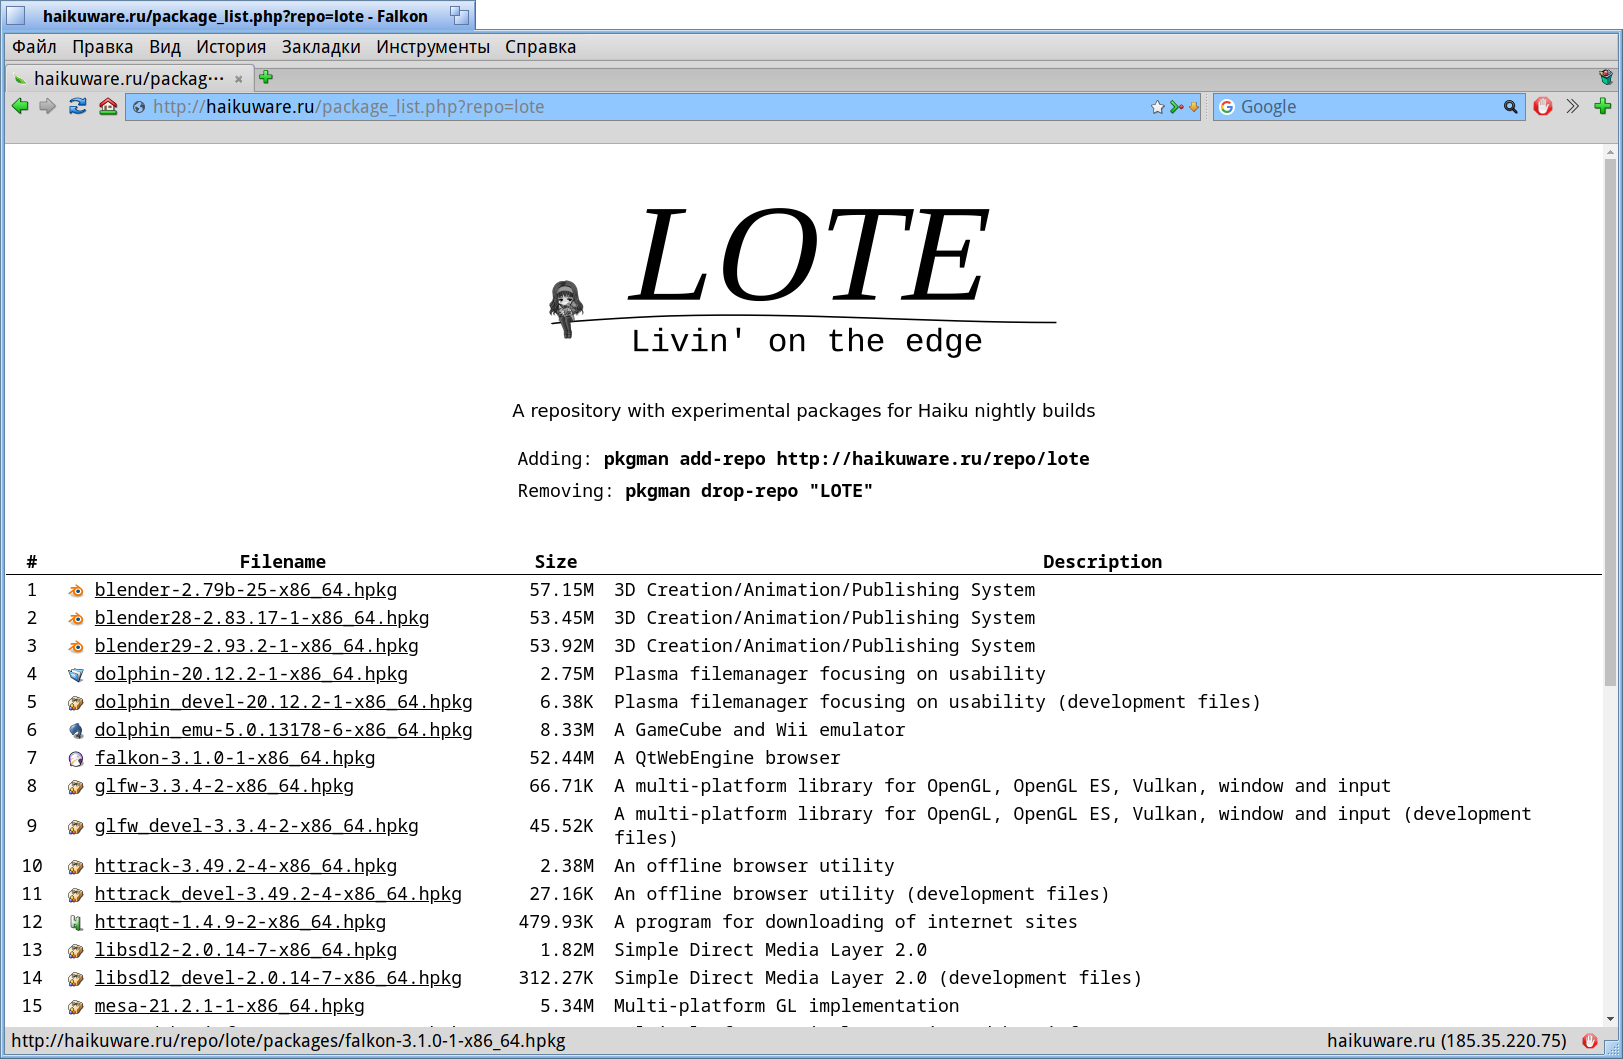
Task: Click the package icon beside mesa-21.2.1-1
Action: [x=76, y=1007]
